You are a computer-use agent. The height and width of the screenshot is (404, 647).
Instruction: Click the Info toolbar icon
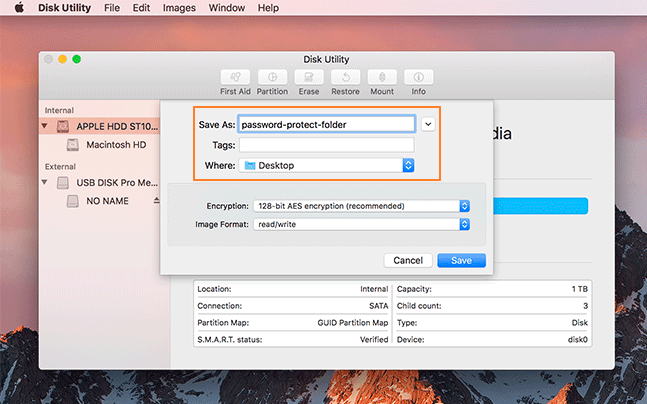(x=418, y=77)
